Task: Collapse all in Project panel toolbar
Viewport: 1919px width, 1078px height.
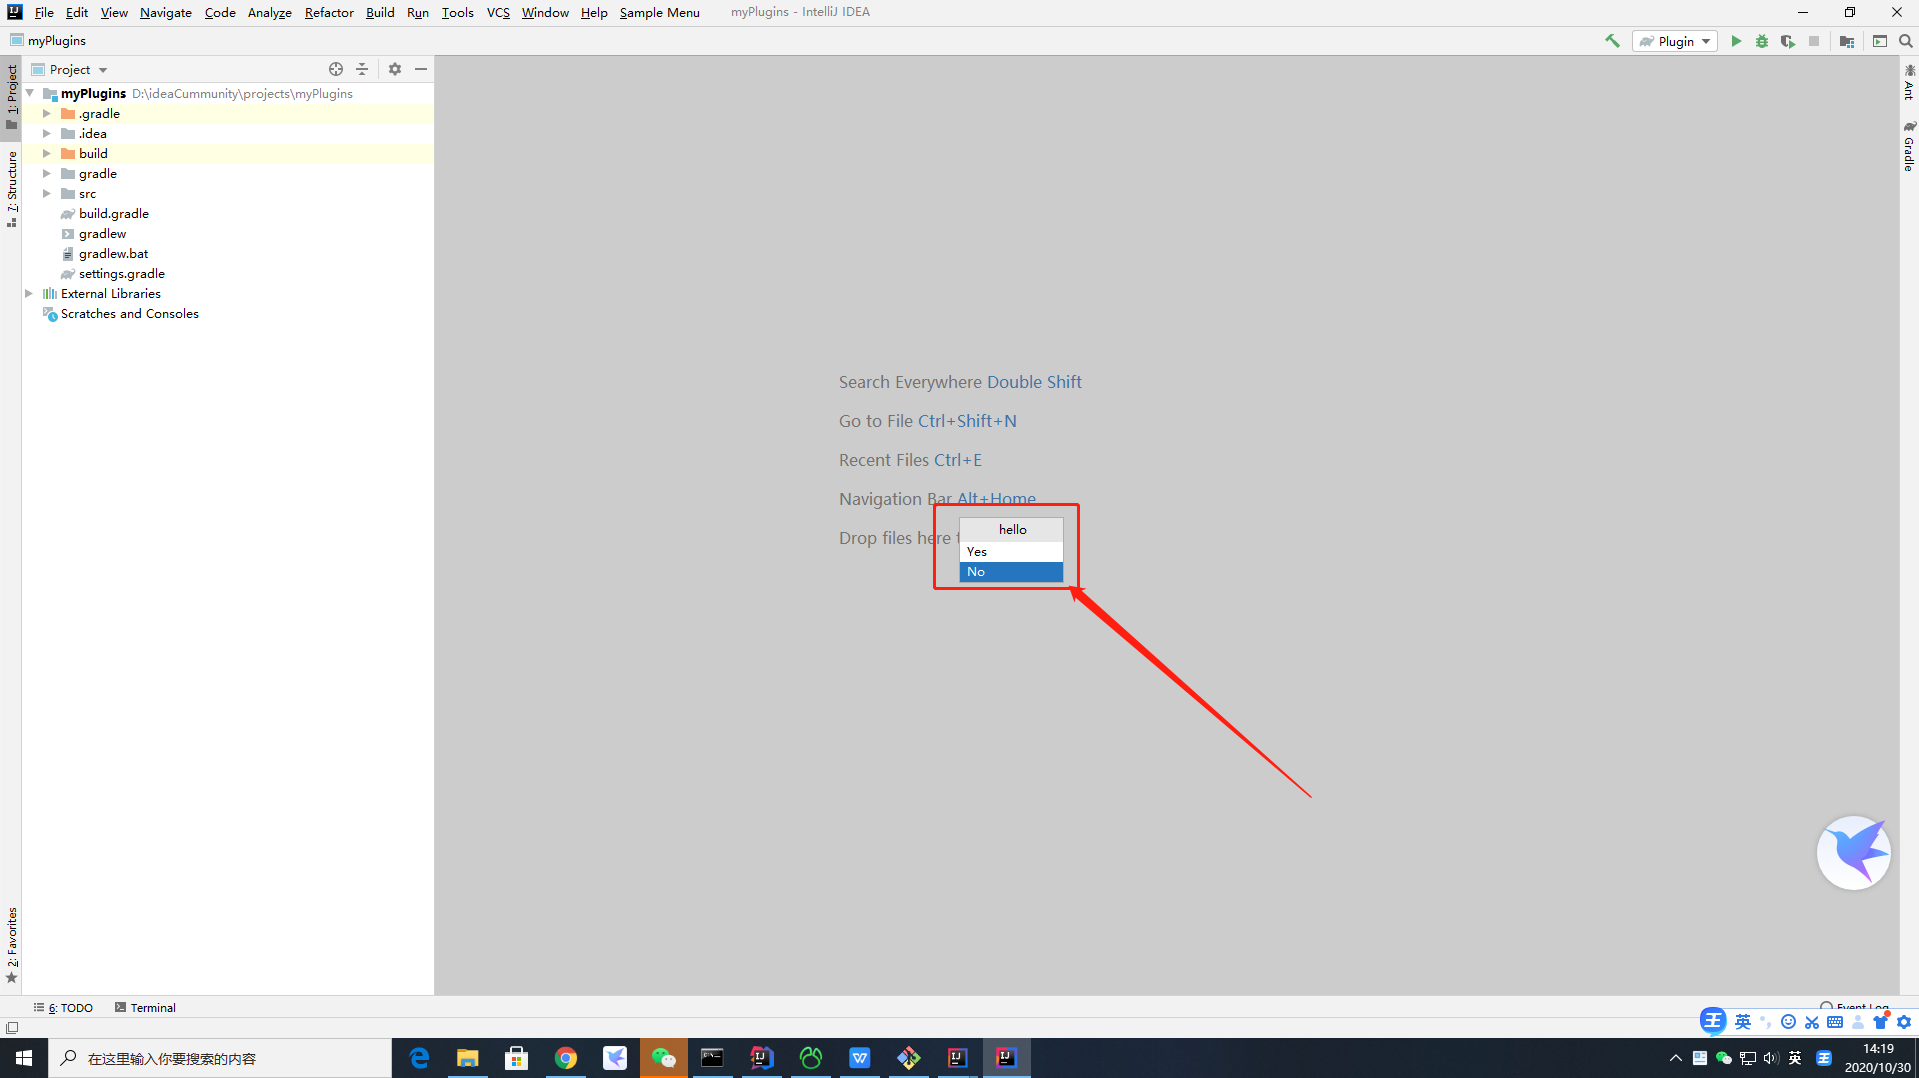Action: pyautogui.click(x=362, y=69)
